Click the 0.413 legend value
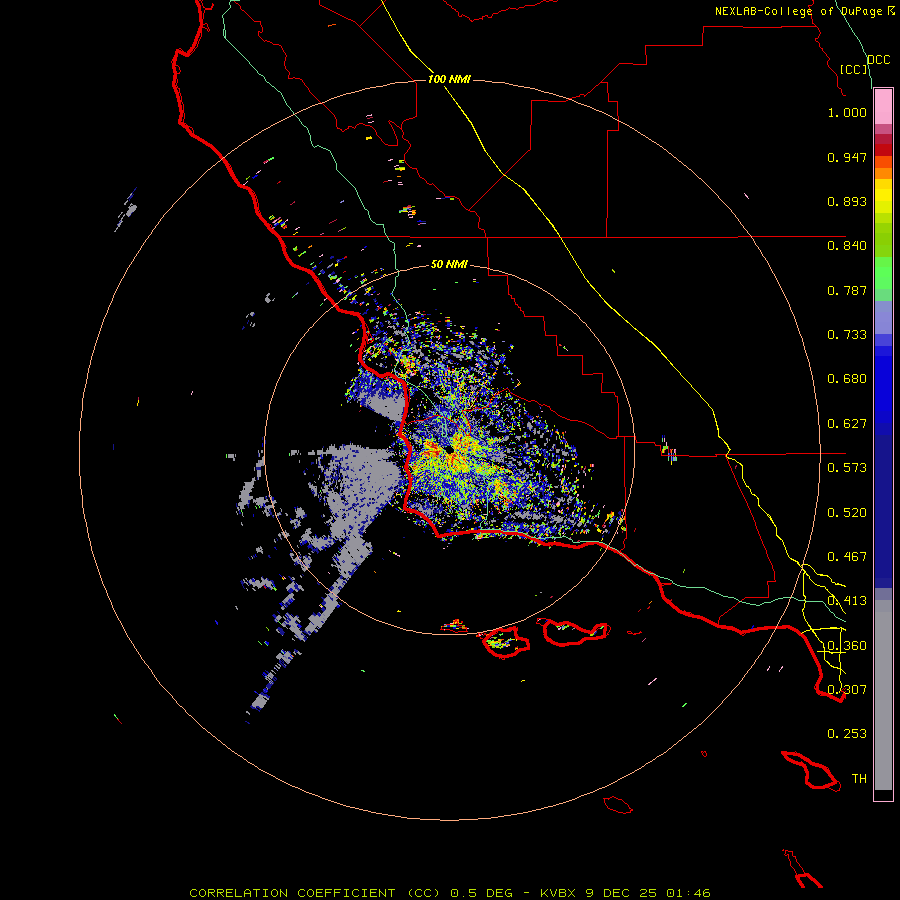This screenshot has height=900, width=900. (847, 601)
